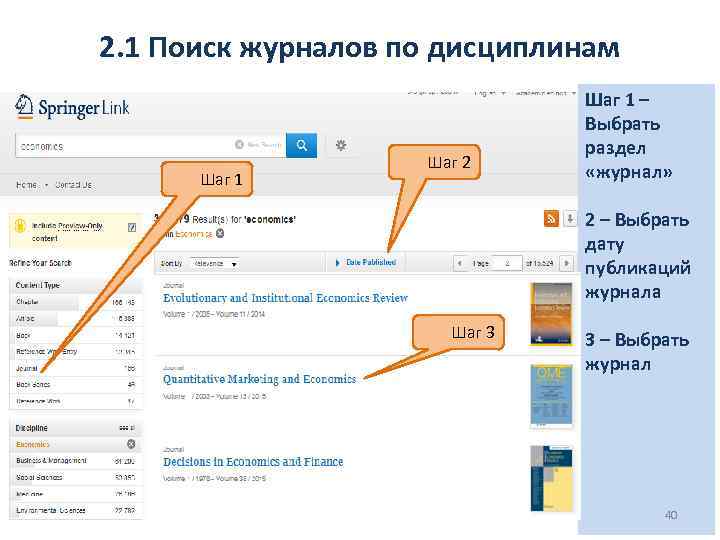Open Quantitative Marketing and Economics journal

click(259, 379)
